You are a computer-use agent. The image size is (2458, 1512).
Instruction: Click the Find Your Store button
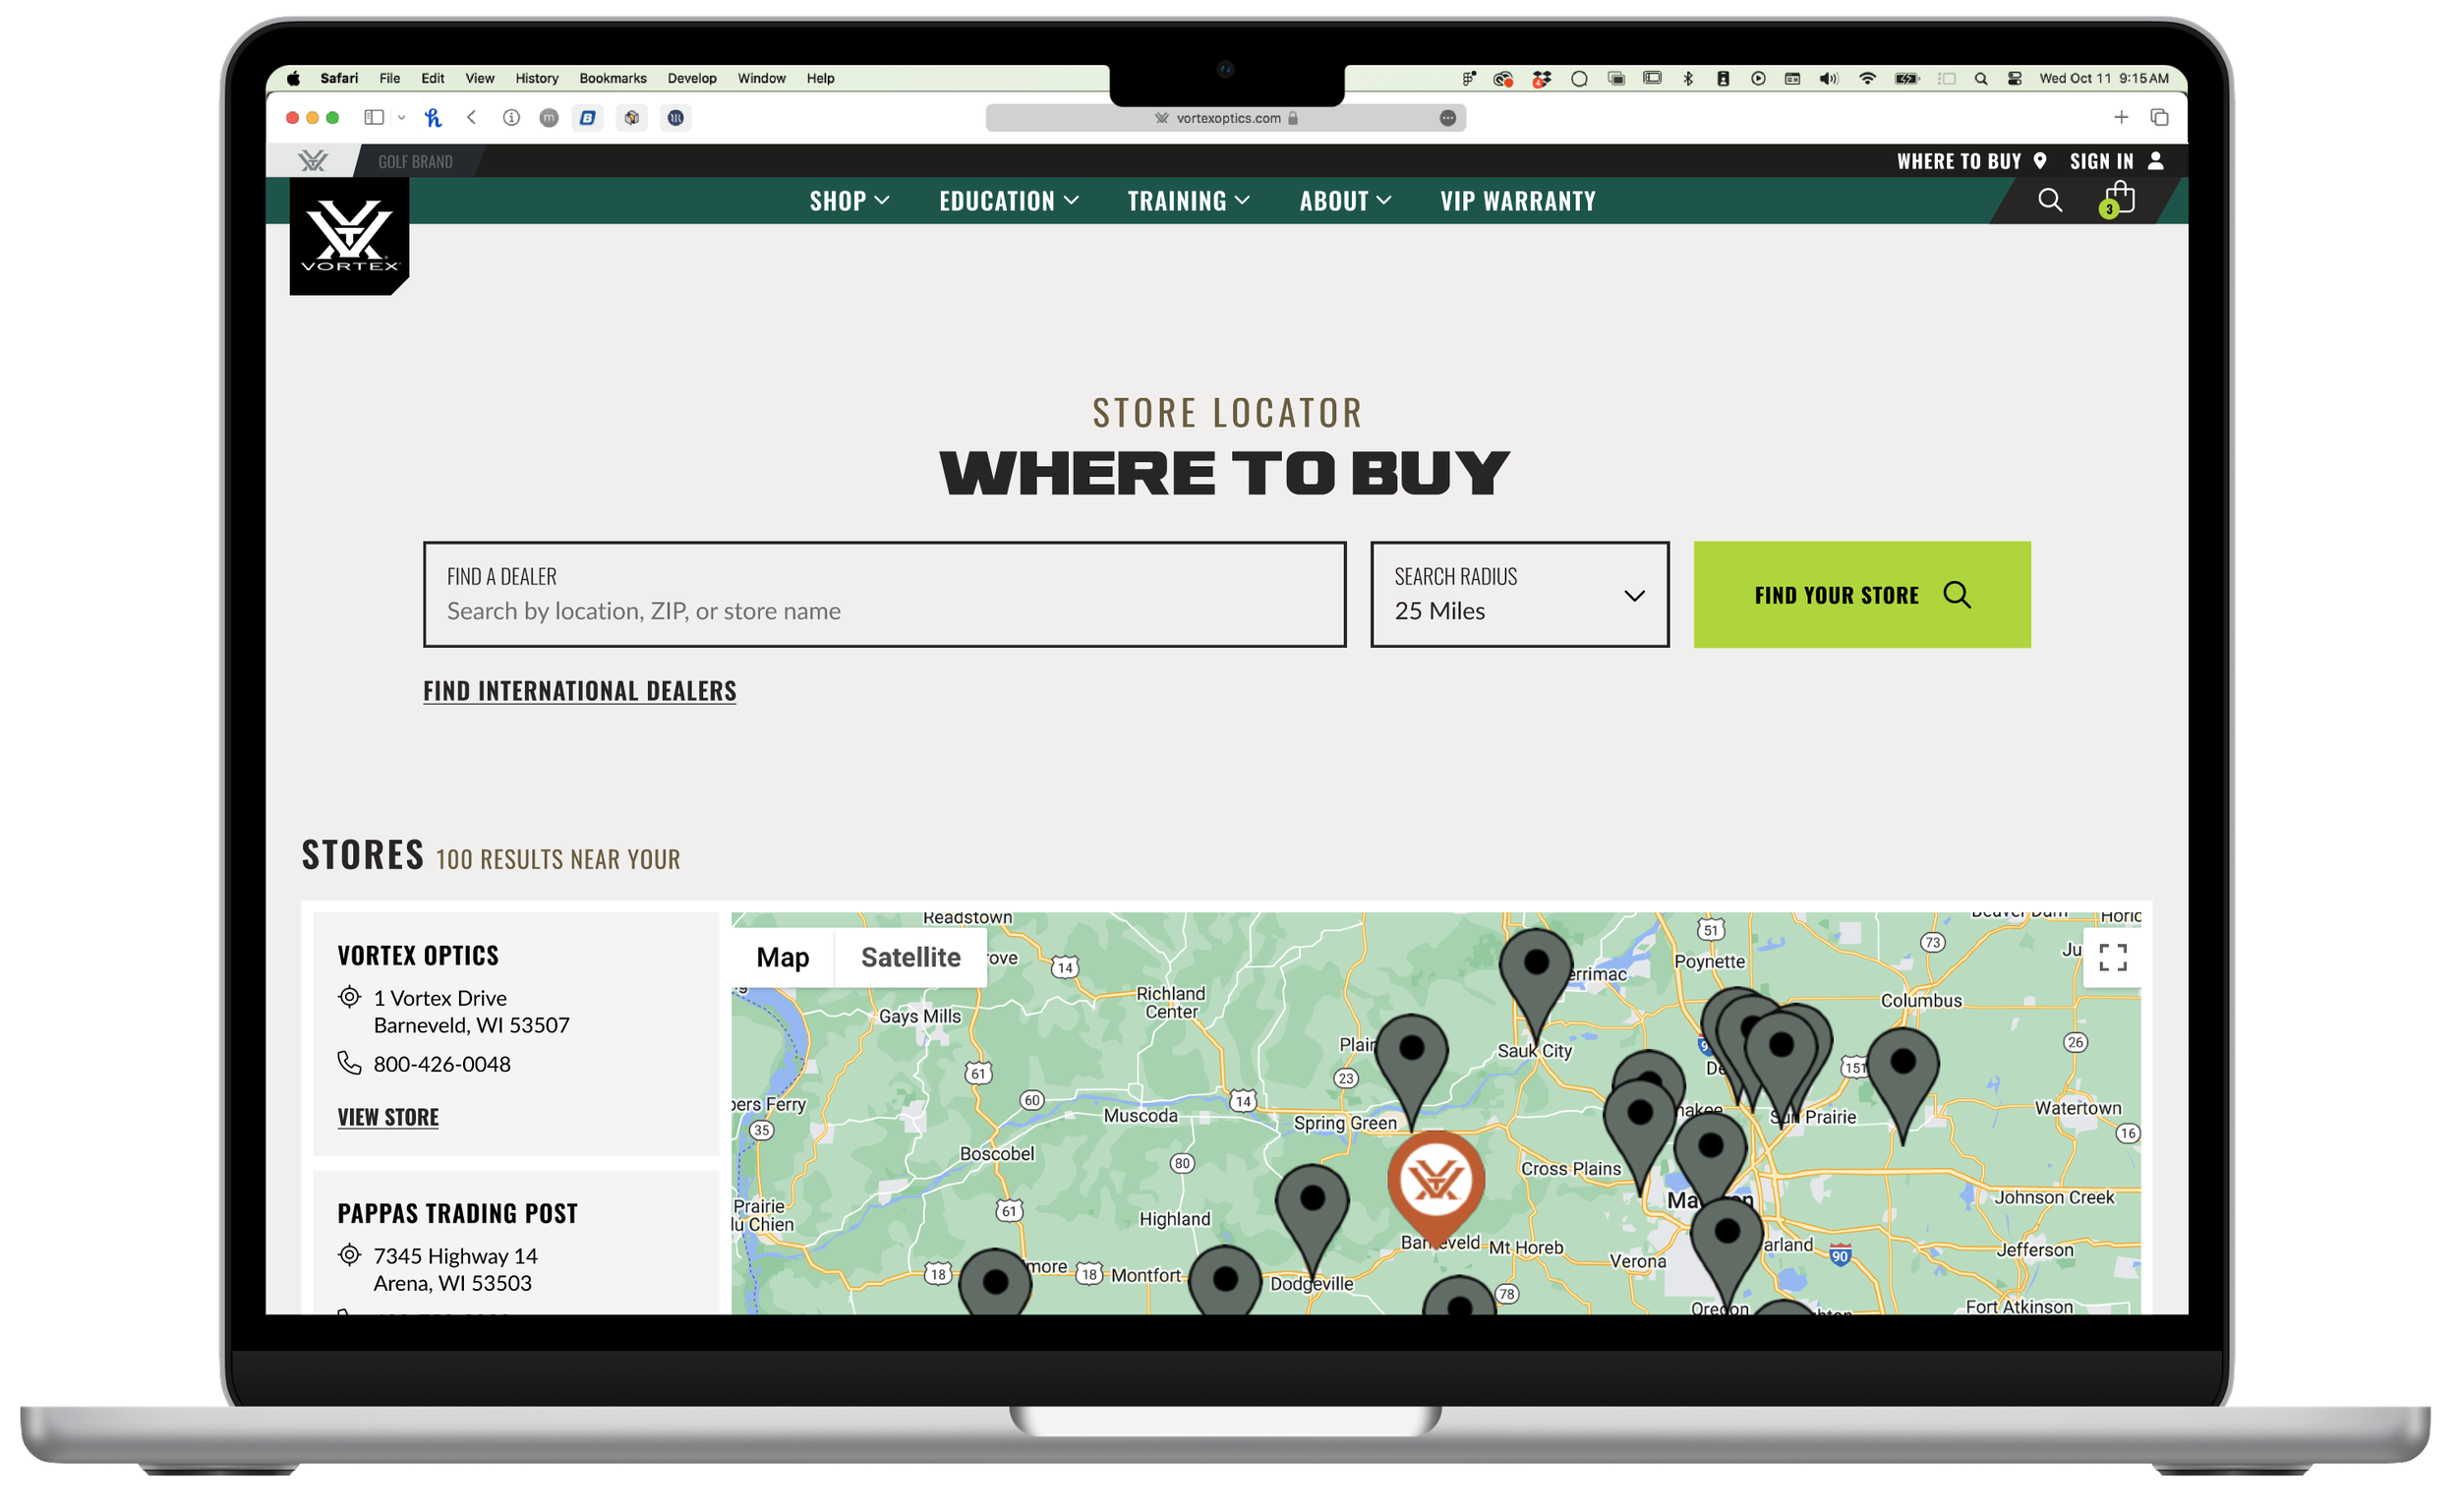click(x=1864, y=596)
